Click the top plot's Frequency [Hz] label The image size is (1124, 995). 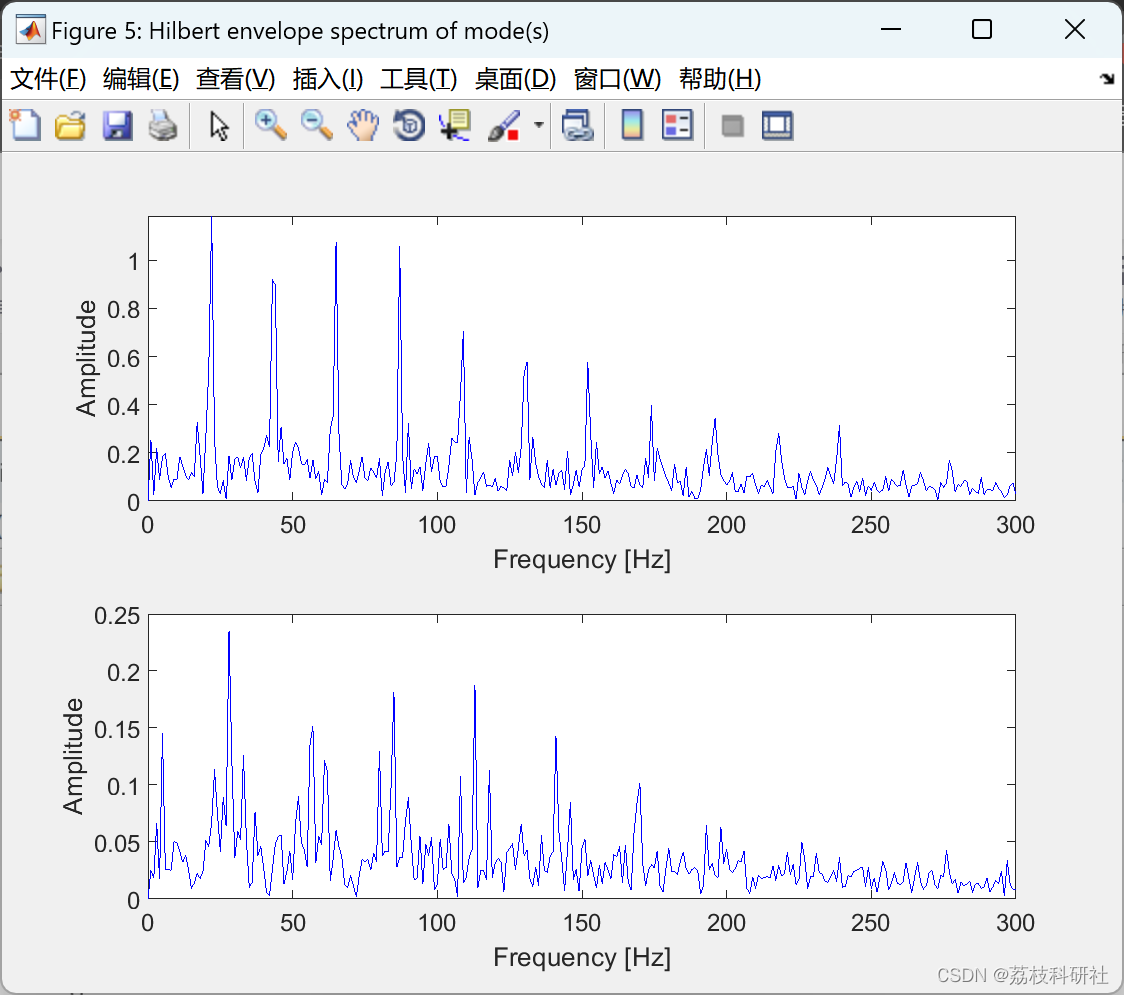tap(581, 559)
